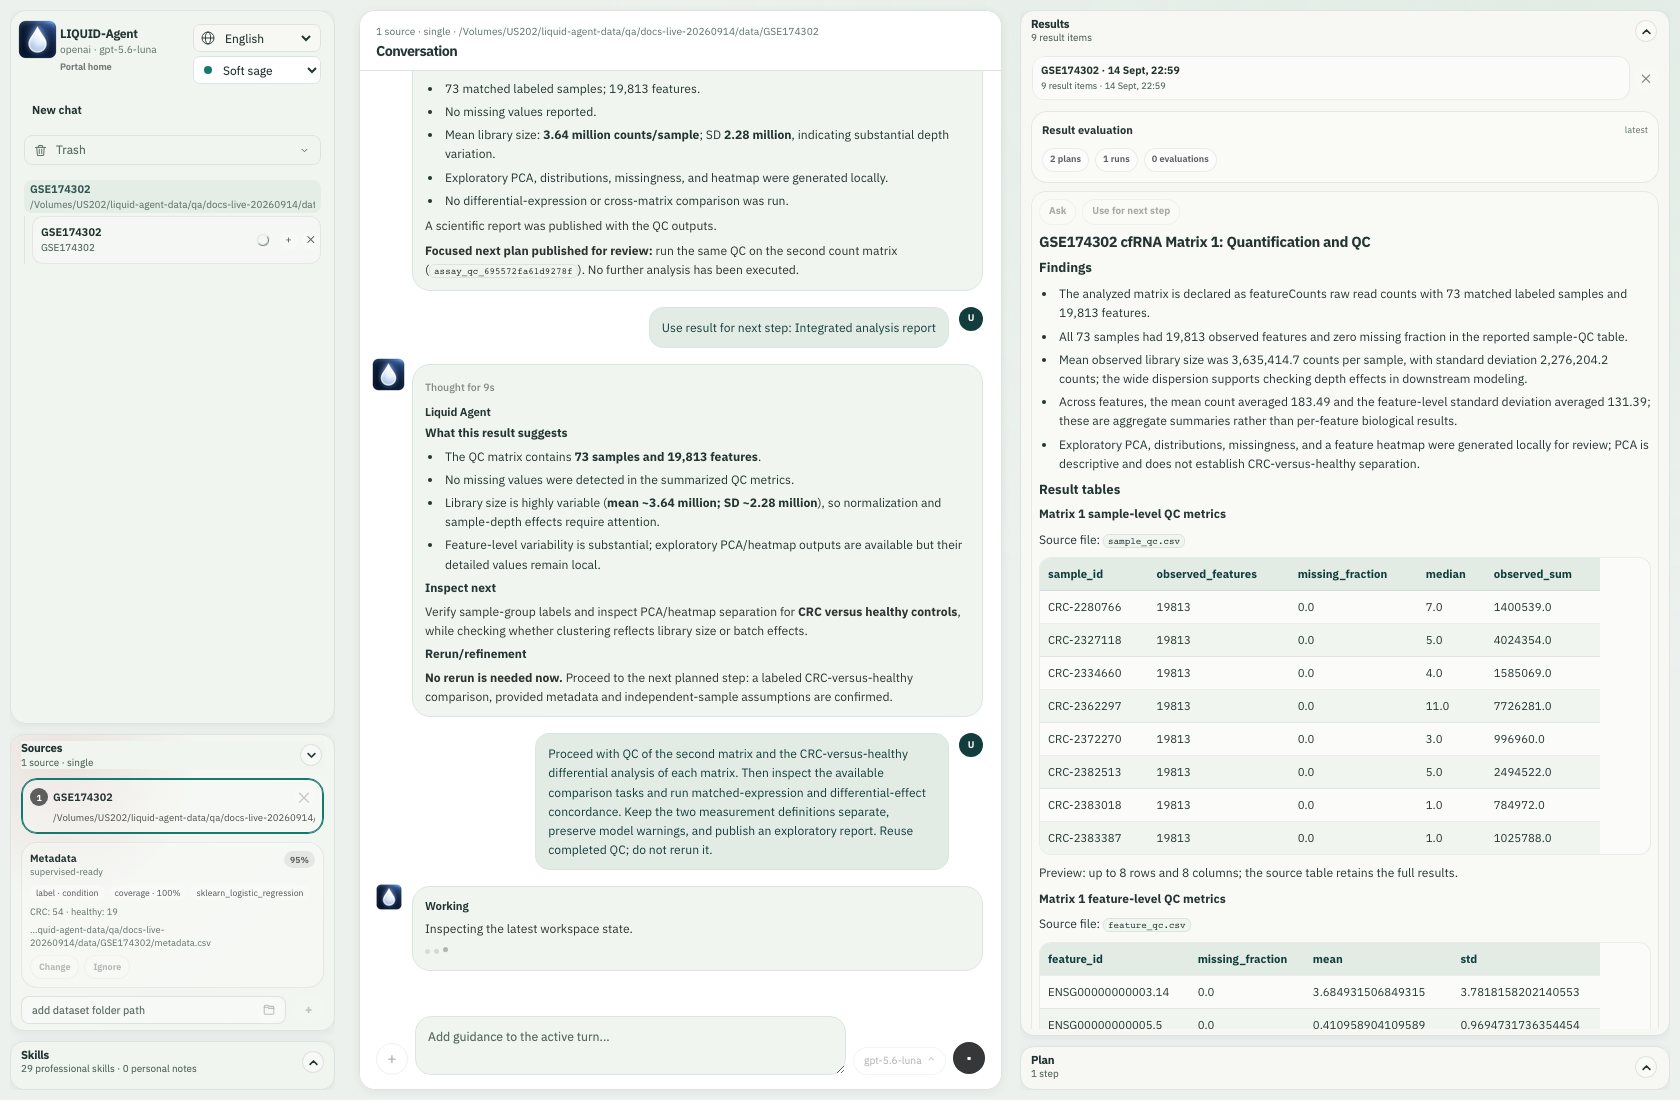Click the sample_qc.csv source file tag
The height and width of the screenshot is (1100, 1680).
pos(1144,541)
